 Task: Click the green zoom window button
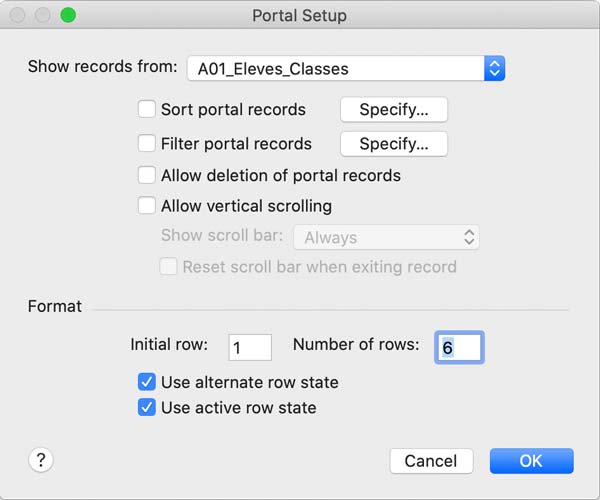tap(68, 15)
